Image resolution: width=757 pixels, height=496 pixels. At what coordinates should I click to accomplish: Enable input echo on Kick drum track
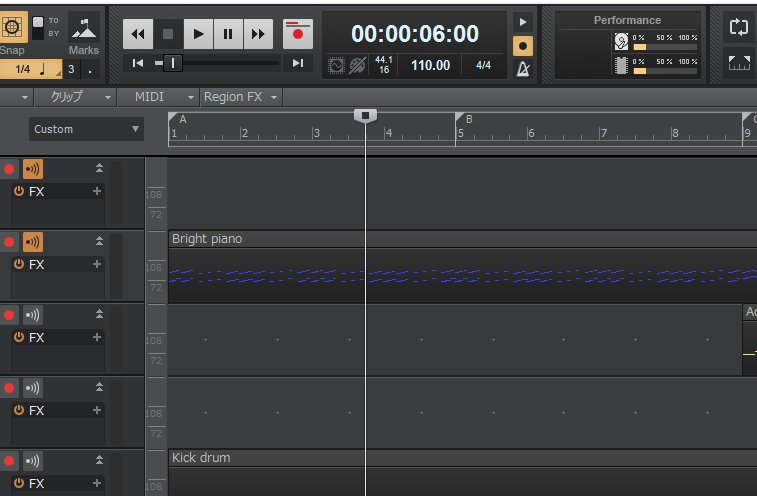[x=32, y=461]
